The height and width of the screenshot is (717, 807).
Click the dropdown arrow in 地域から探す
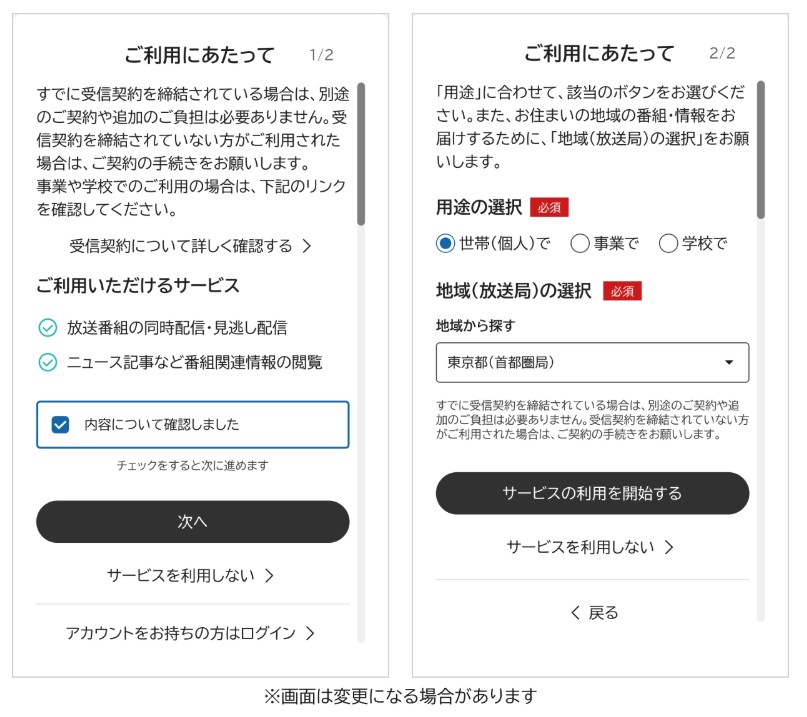click(x=729, y=362)
